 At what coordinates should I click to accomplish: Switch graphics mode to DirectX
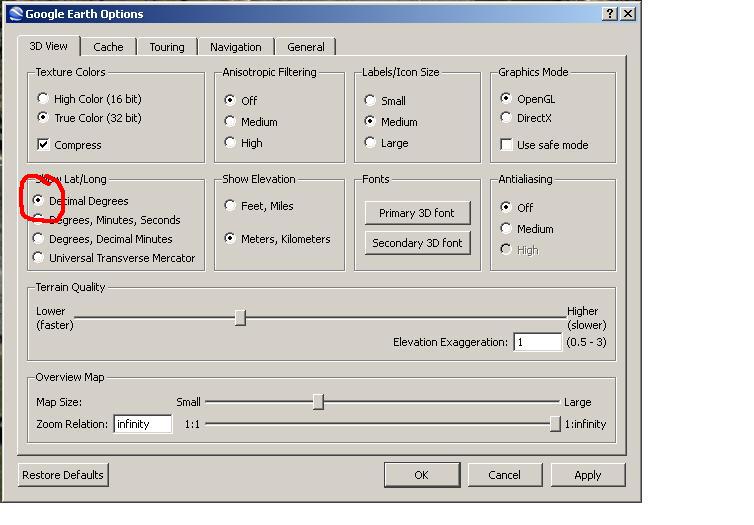coord(507,118)
